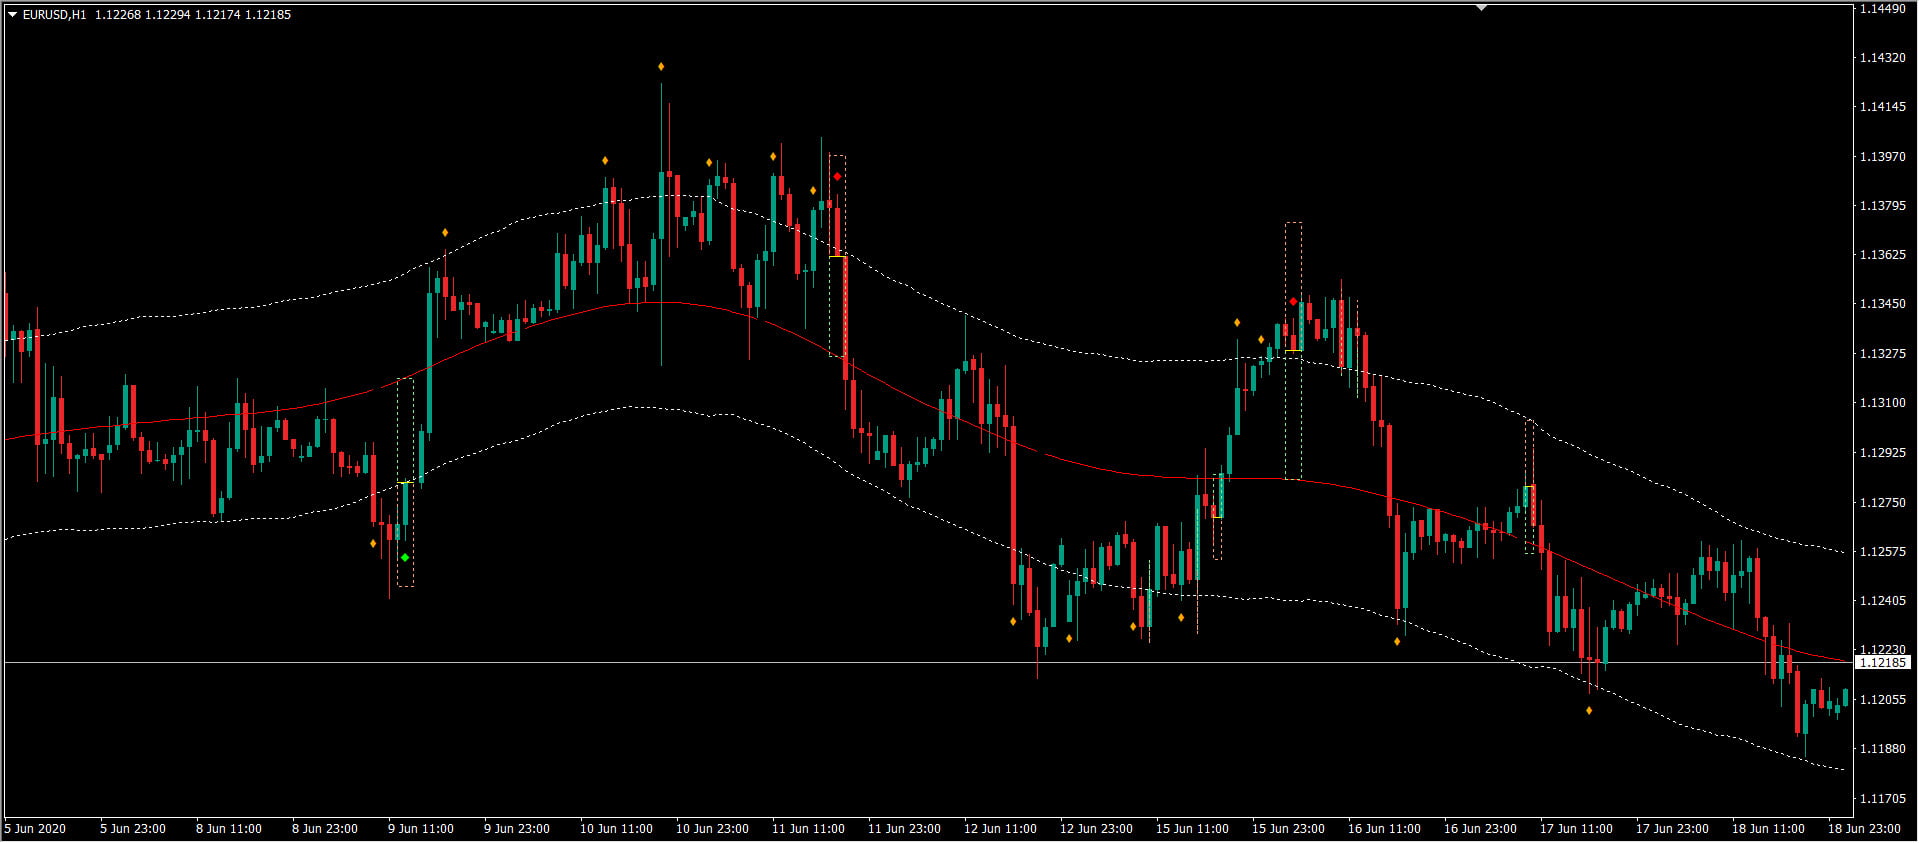Select the current price tag 1.12185

pyautogui.click(x=1883, y=663)
